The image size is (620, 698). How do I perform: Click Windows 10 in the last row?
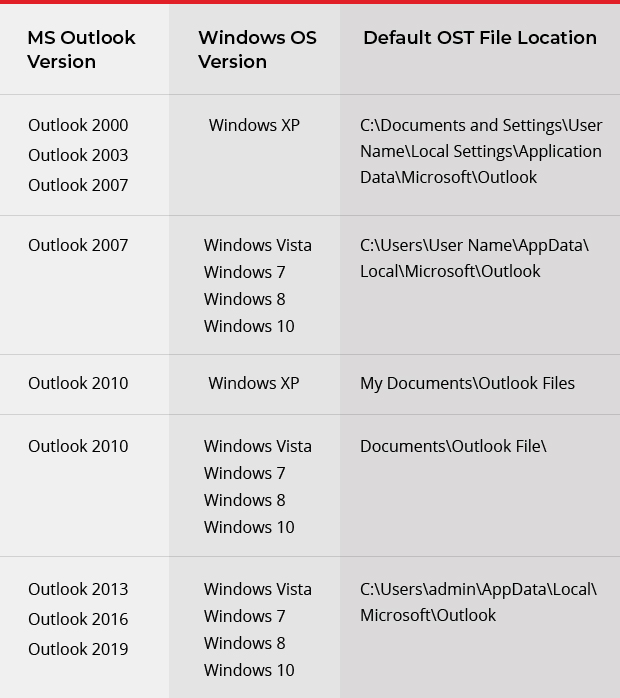(x=249, y=670)
